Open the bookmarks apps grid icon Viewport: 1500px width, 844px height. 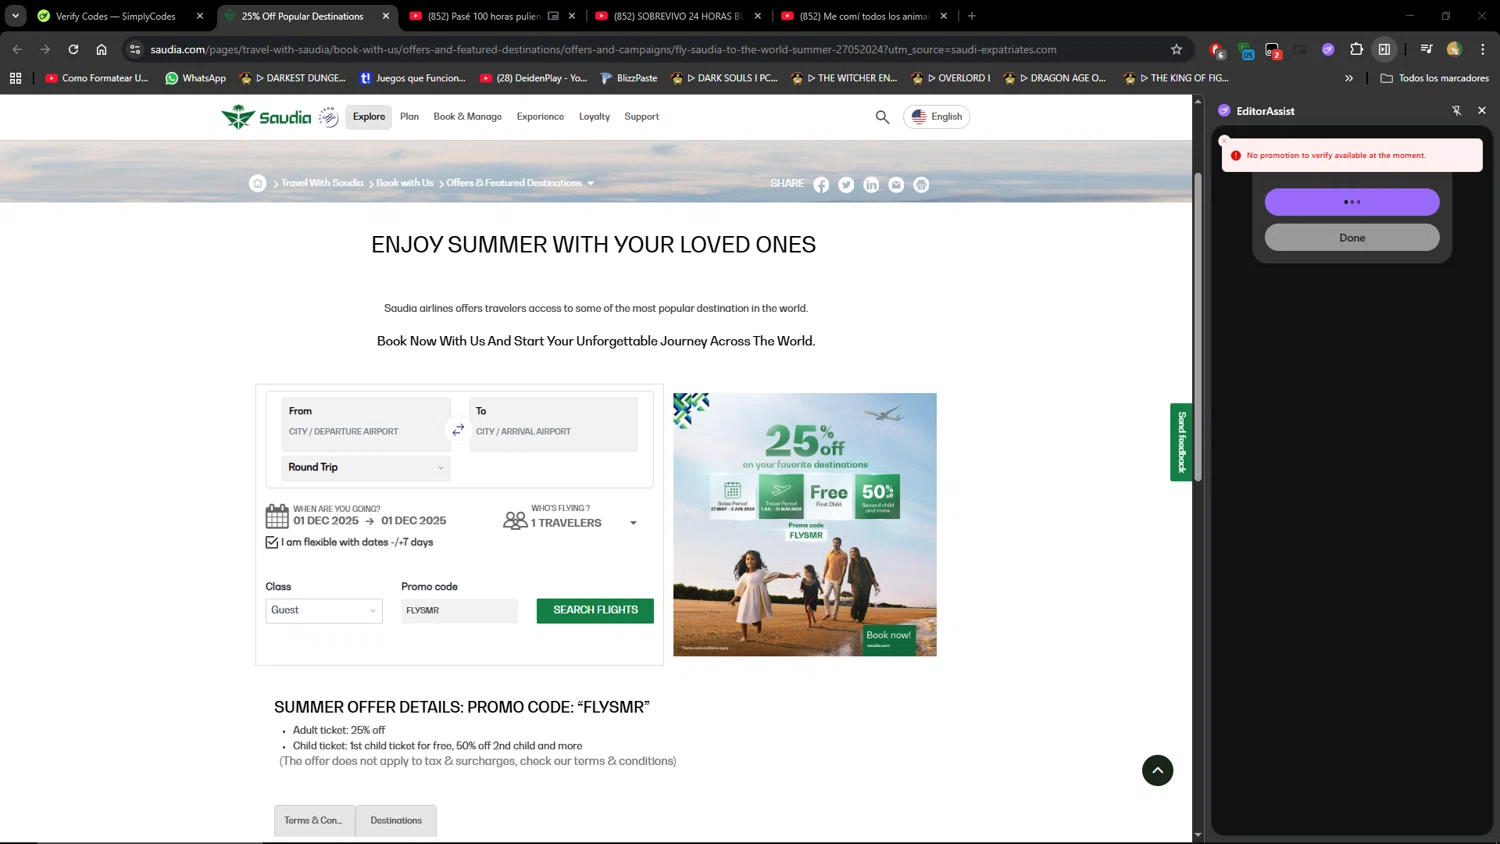pos(15,78)
